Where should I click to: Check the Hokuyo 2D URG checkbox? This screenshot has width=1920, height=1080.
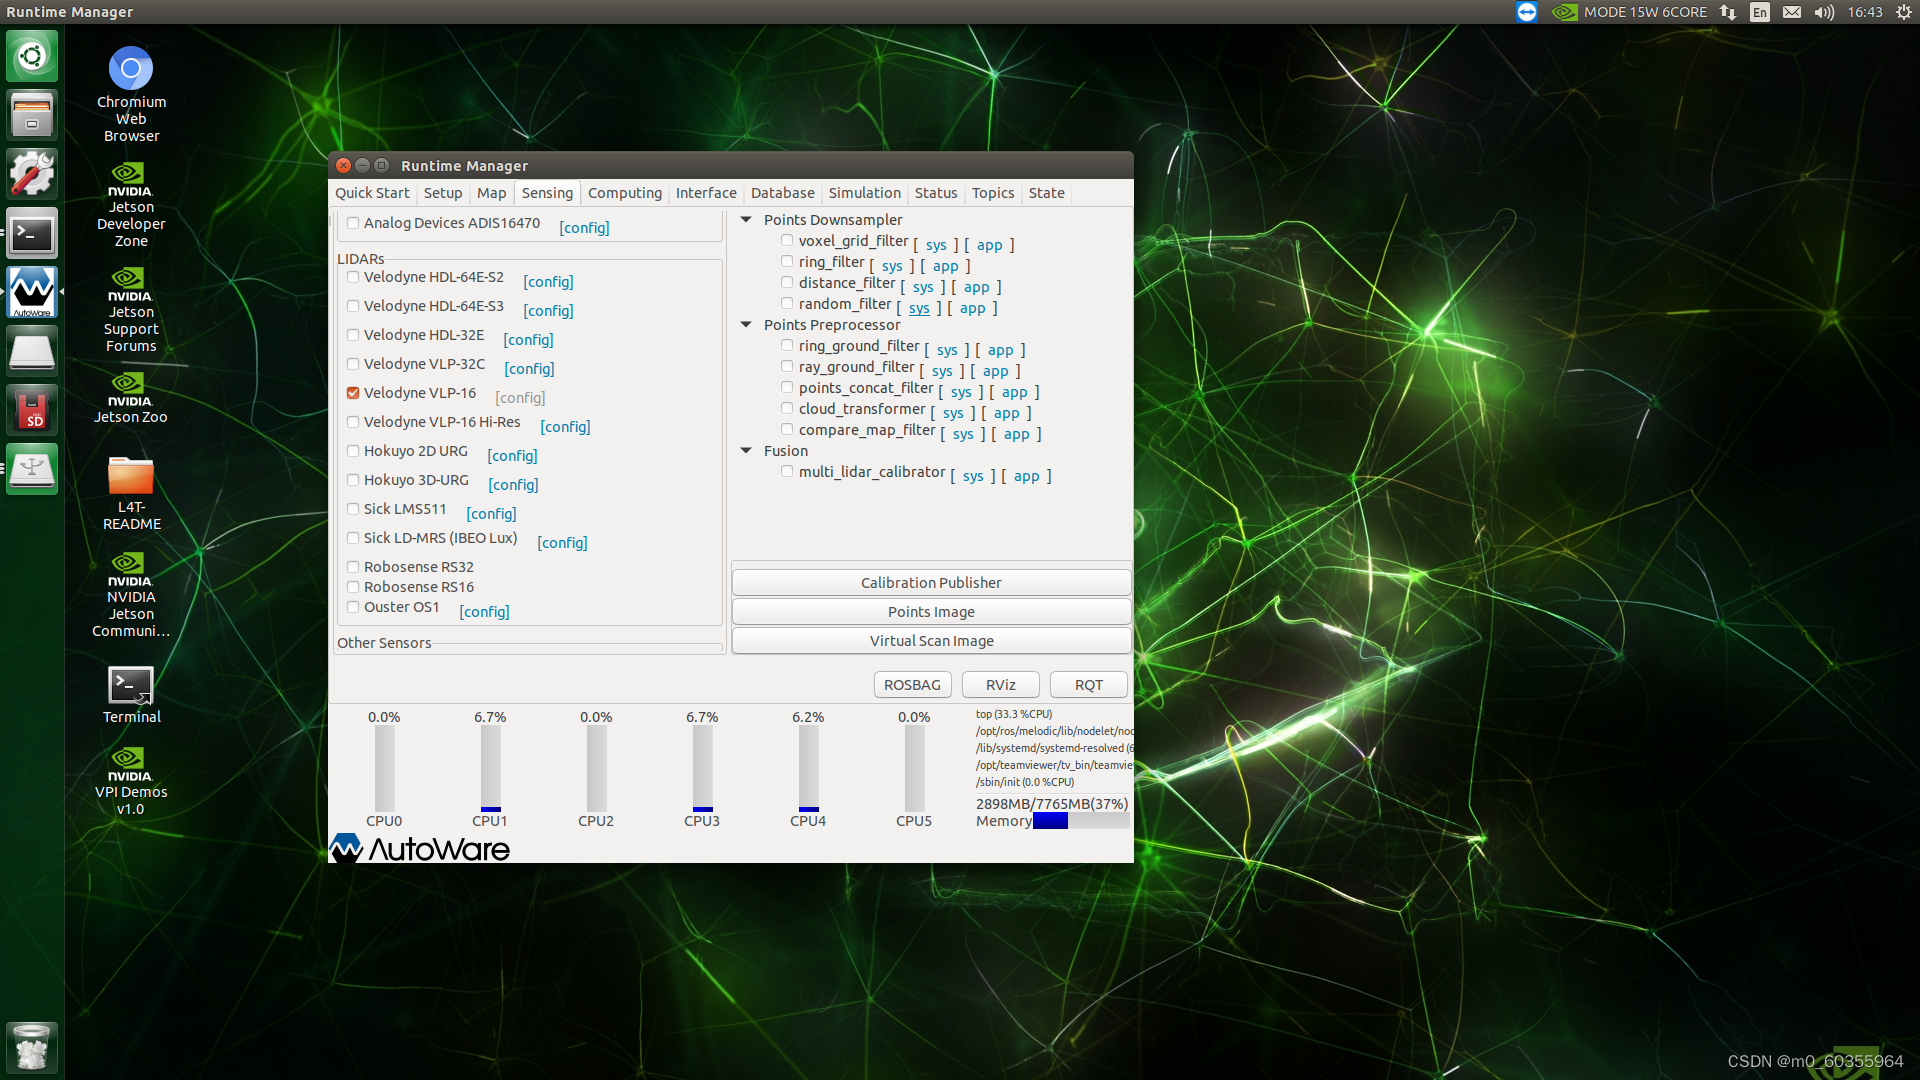[x=353, y=451]
